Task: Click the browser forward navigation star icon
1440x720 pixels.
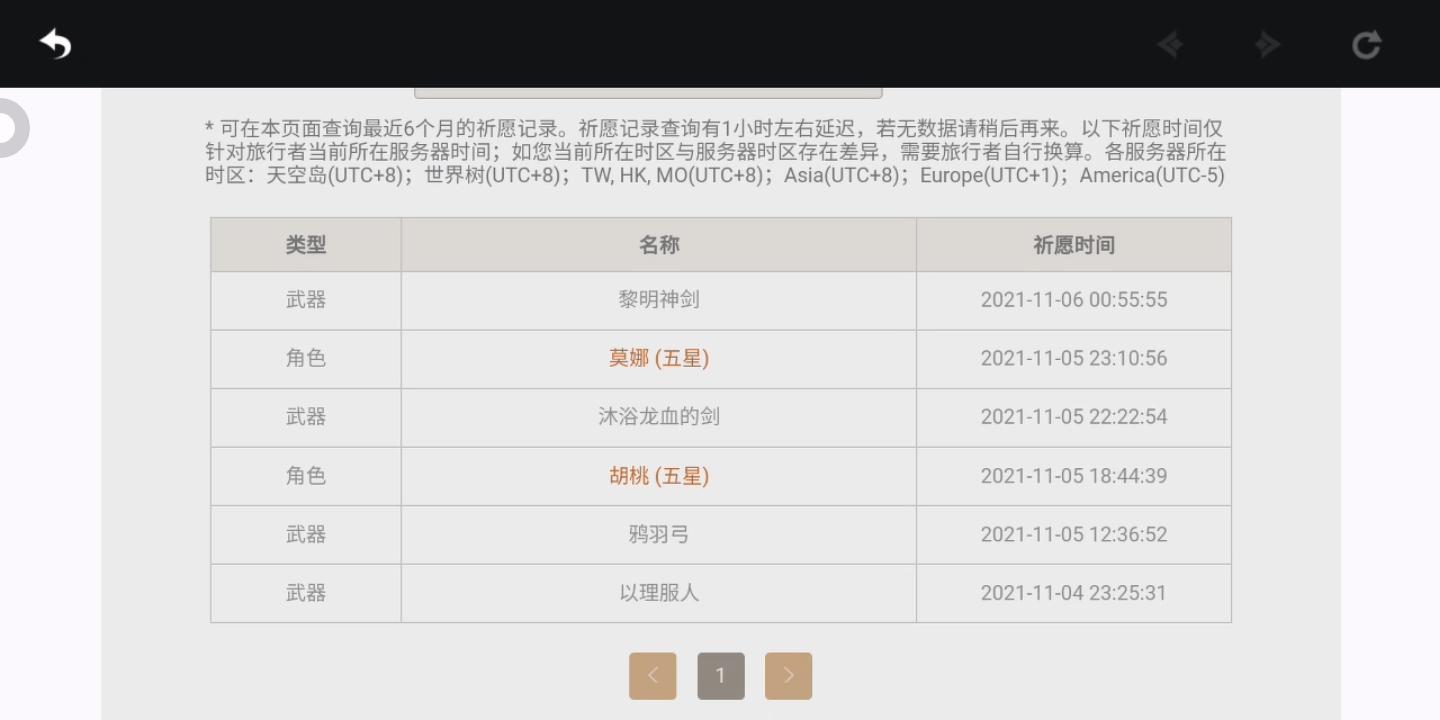Action: (x=1268, y=45)
